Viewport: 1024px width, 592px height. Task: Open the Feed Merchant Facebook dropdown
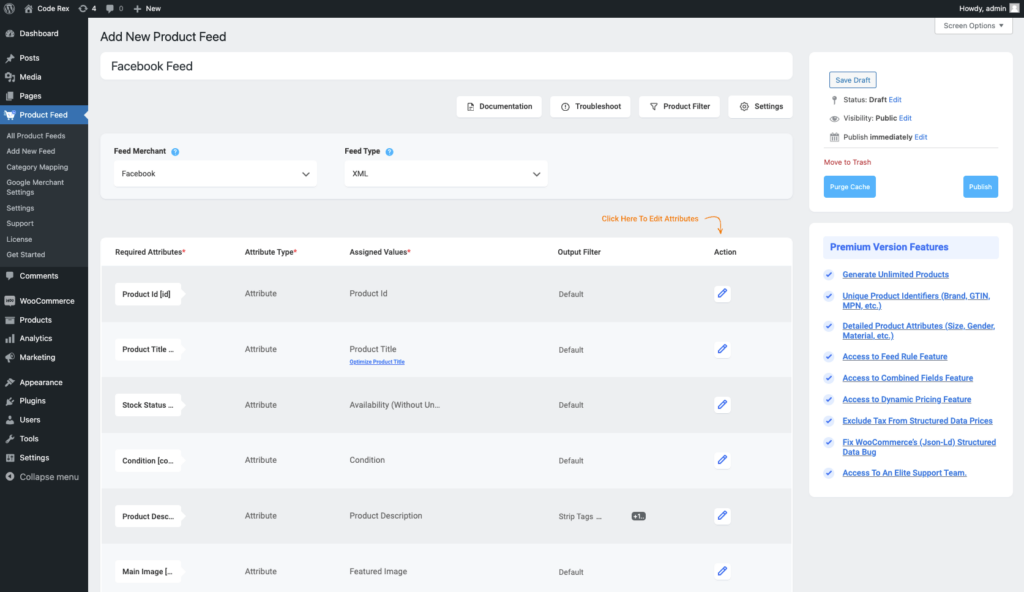point(215,174)
